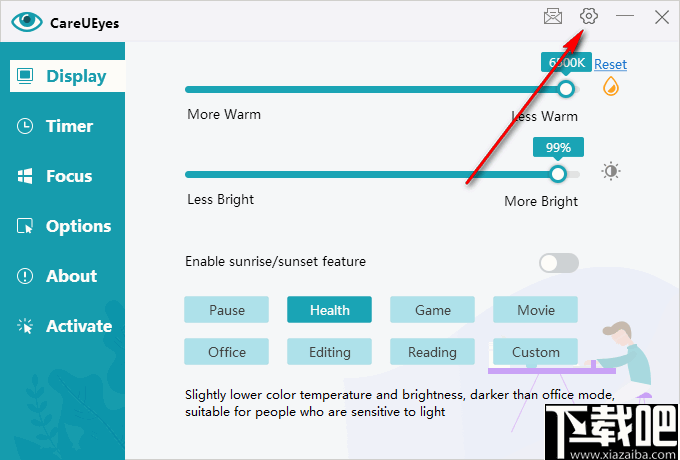Choose the Game mode button

tap(432, 310)
